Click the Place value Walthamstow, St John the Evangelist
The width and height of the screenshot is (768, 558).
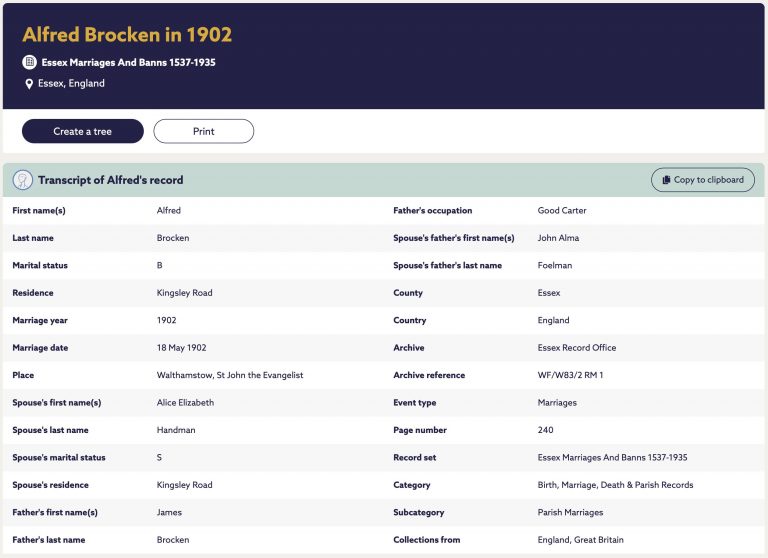230,375
